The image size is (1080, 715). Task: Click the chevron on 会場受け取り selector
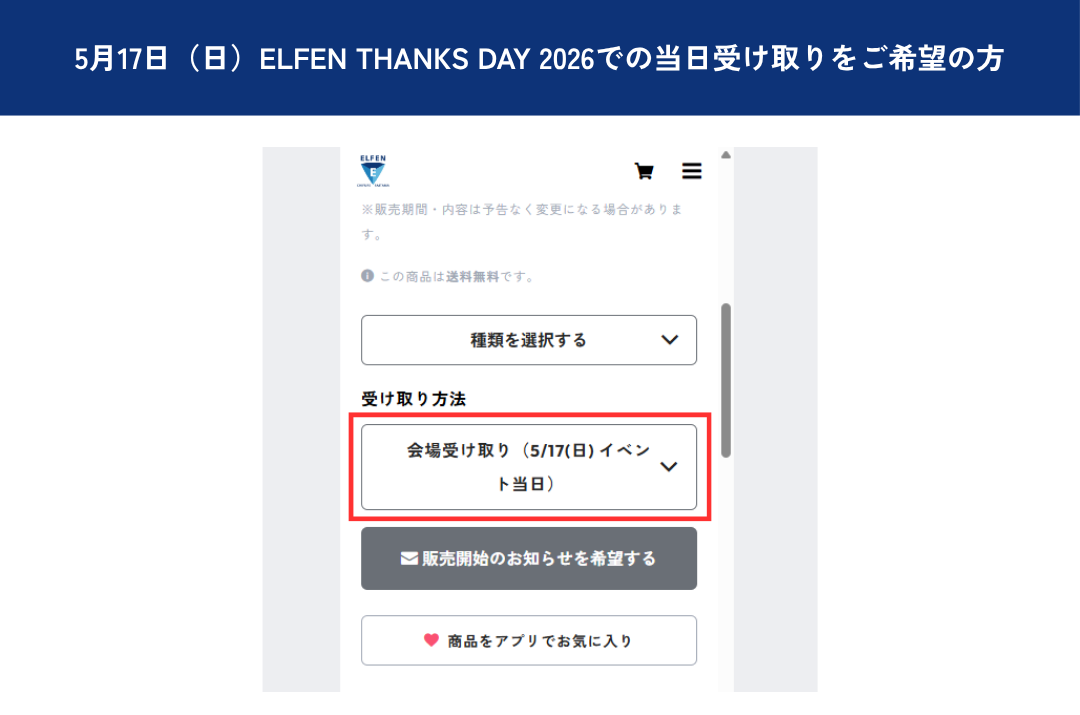tap(670, 467)
